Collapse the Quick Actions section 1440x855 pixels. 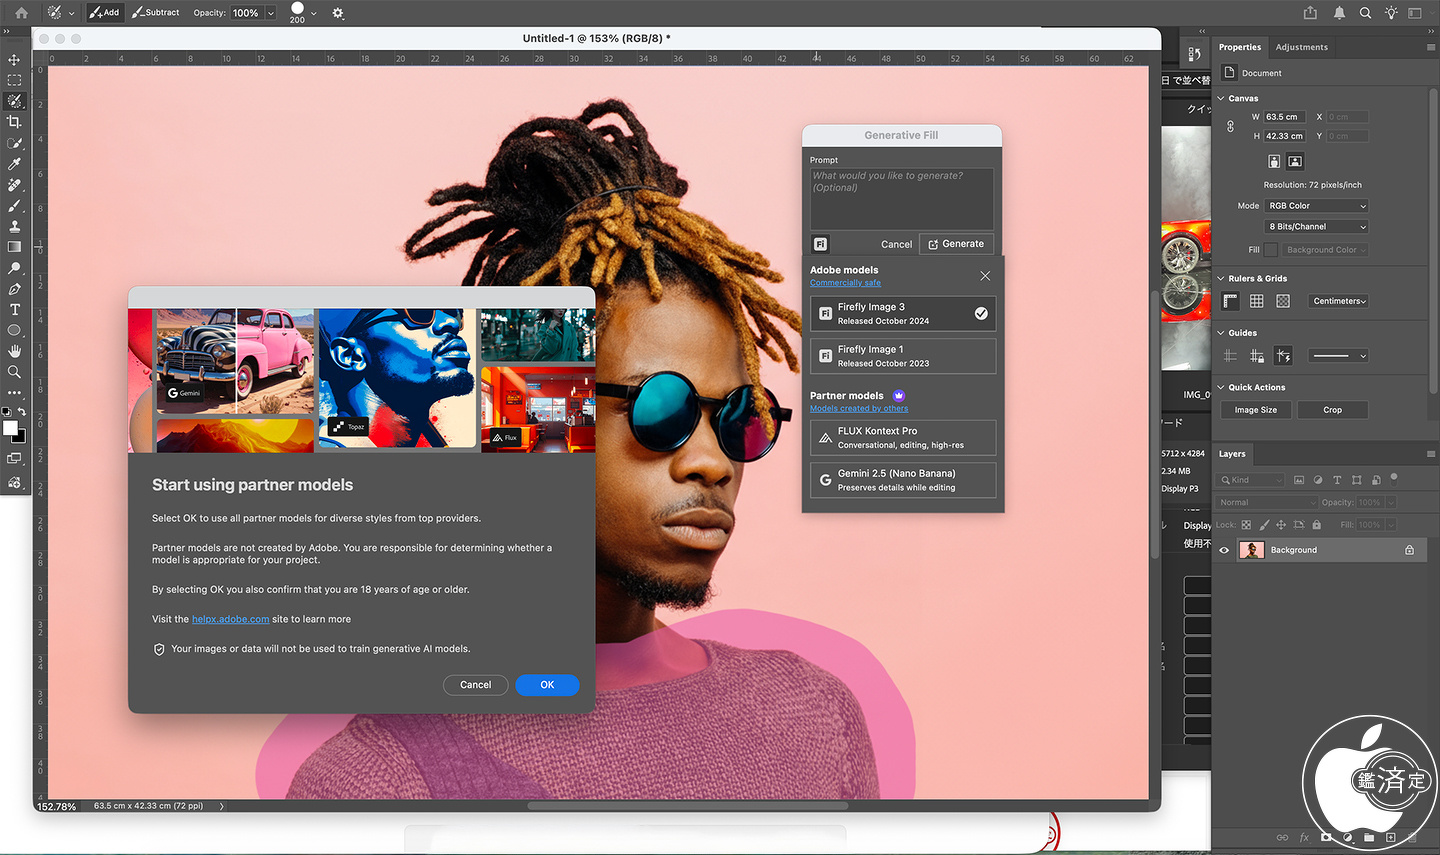coord(1221,388)
